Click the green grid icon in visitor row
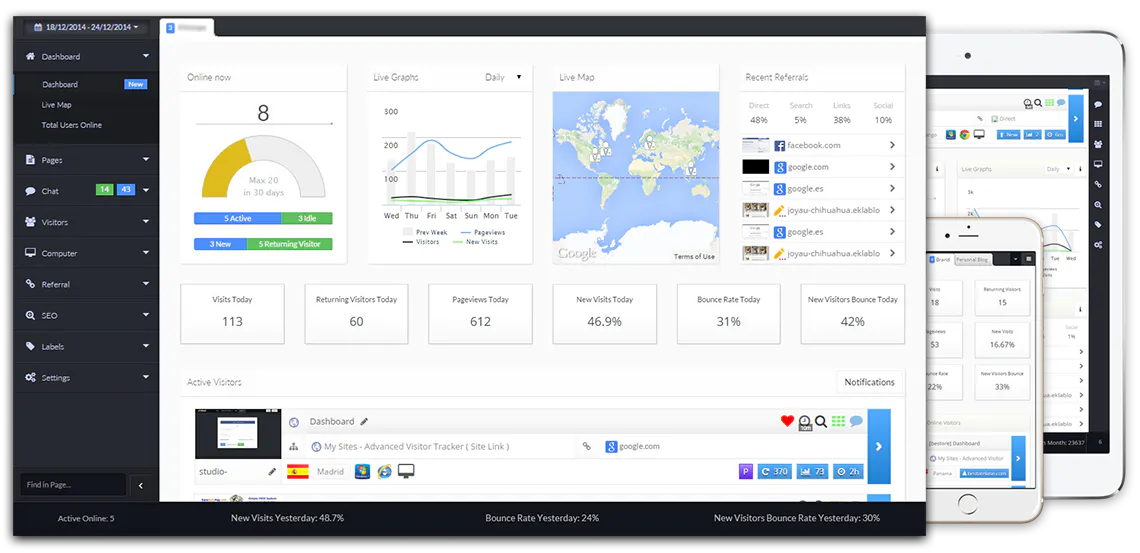Image resolution: width=1140 pixels, height=553 pixels. (838, 421)
